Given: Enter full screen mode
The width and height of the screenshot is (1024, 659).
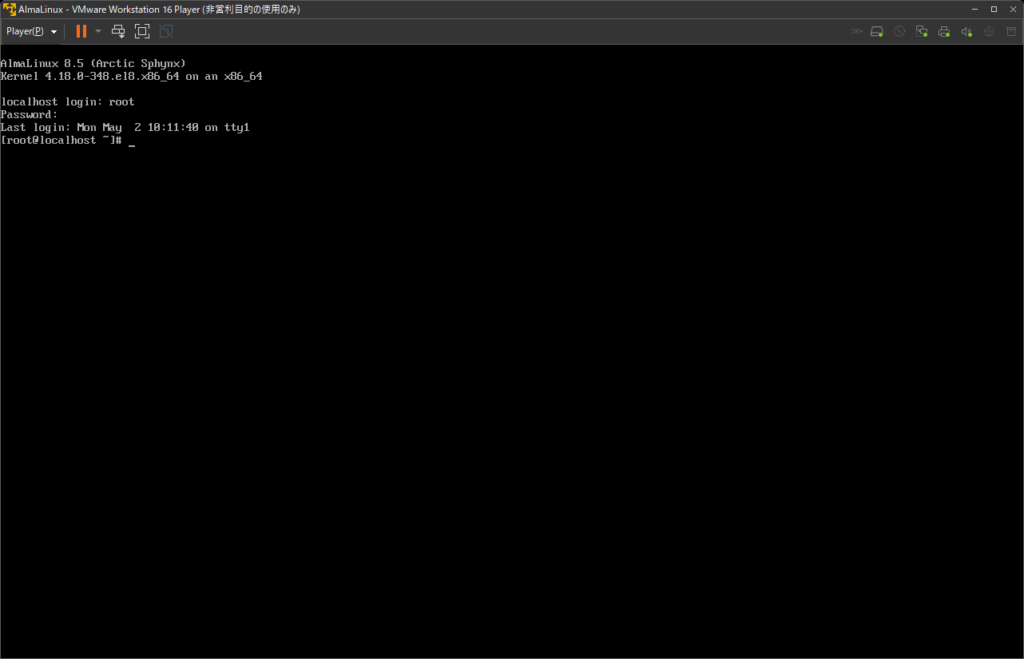Looking at the screenshot, I should pos(142,31).
